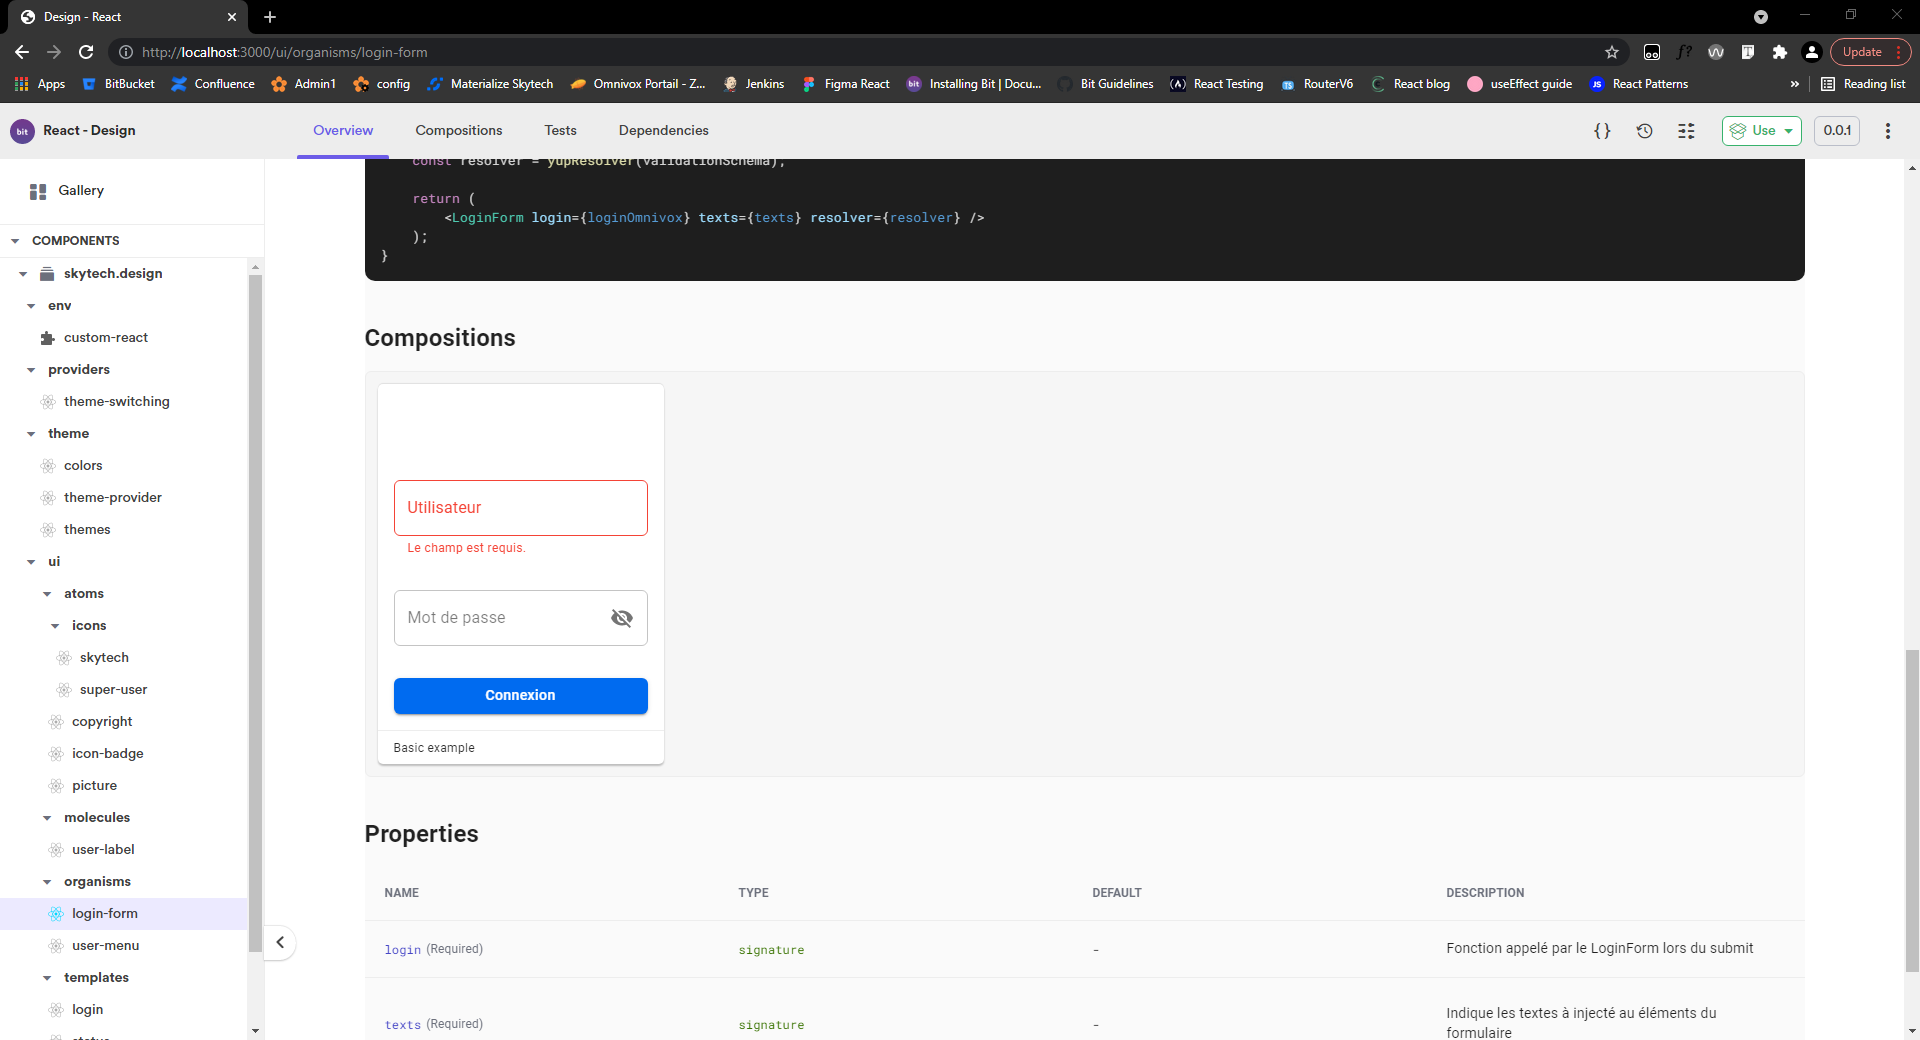The width and height of the screenshot is (1920, 1040).
Task: Click the Connexion button
Action: (x=521, y=696)
